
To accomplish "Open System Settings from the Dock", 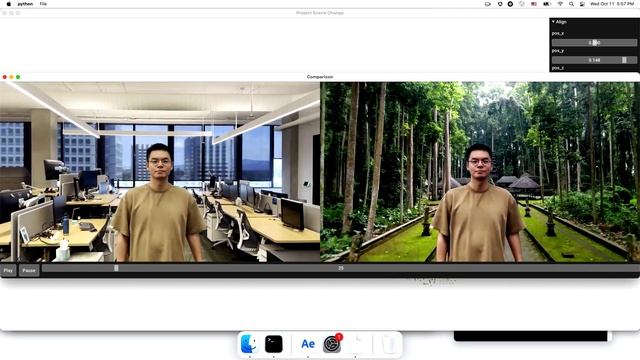I will (x=332, y=344).
